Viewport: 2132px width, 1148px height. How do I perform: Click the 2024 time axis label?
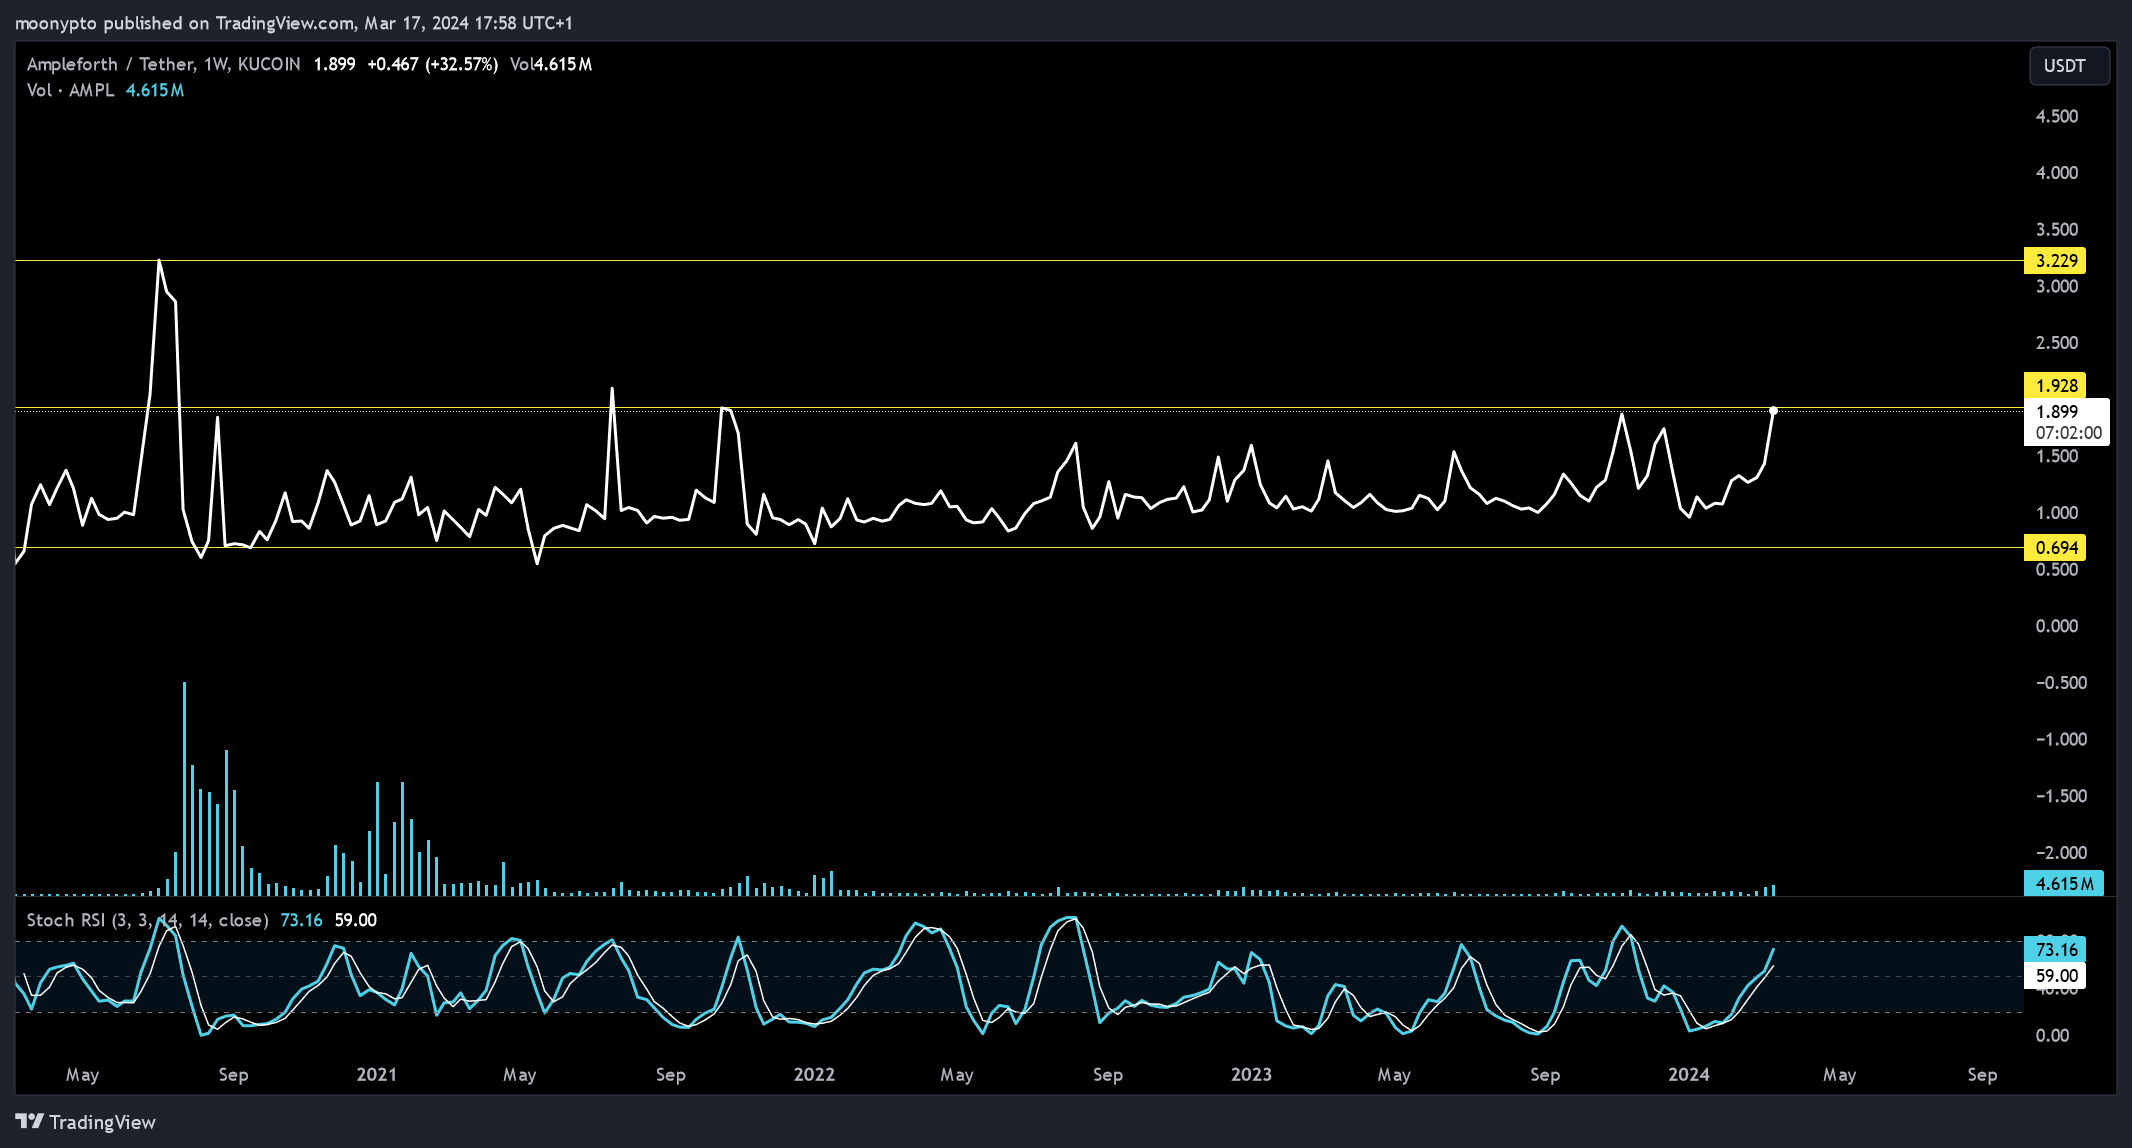tap(1689, 1075)
